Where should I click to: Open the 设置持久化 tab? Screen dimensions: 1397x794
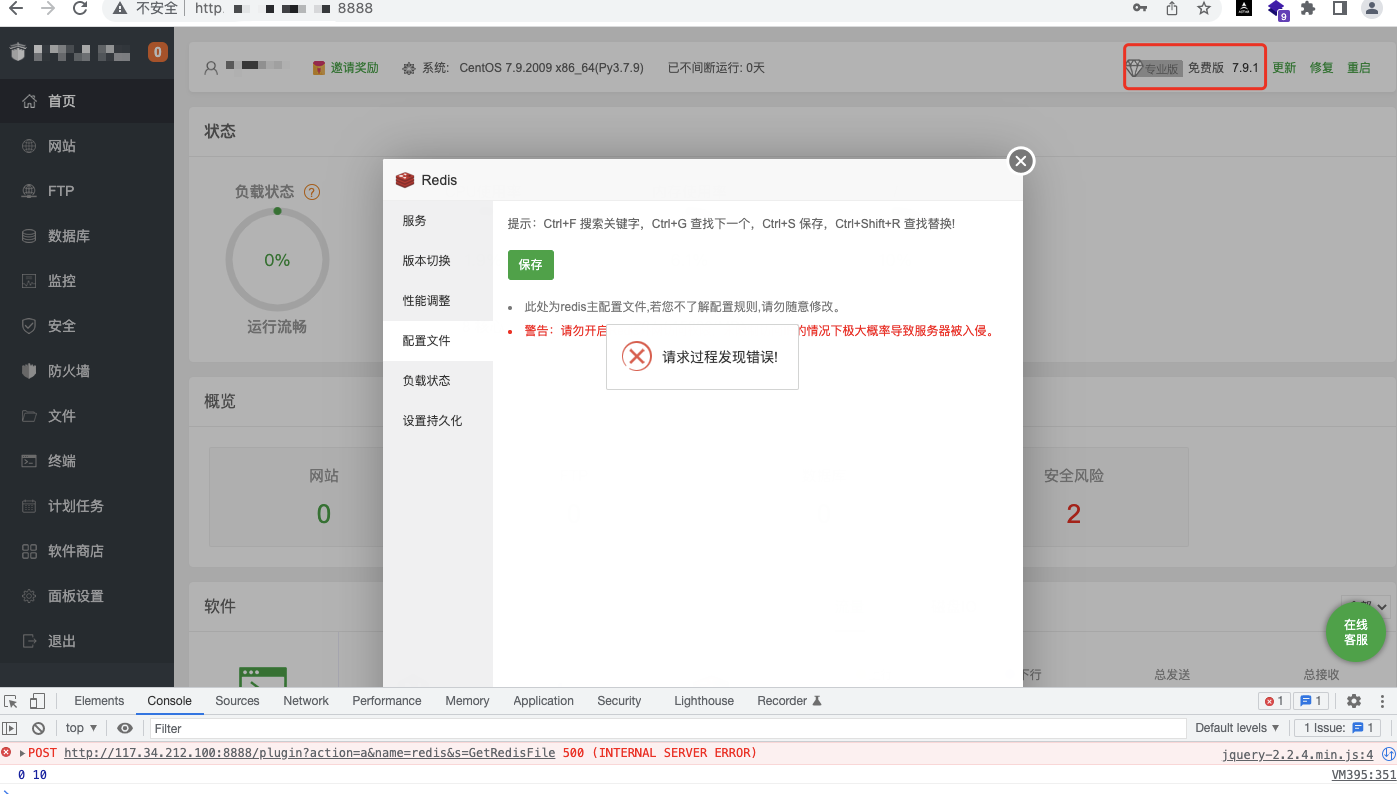click(438, 421)
